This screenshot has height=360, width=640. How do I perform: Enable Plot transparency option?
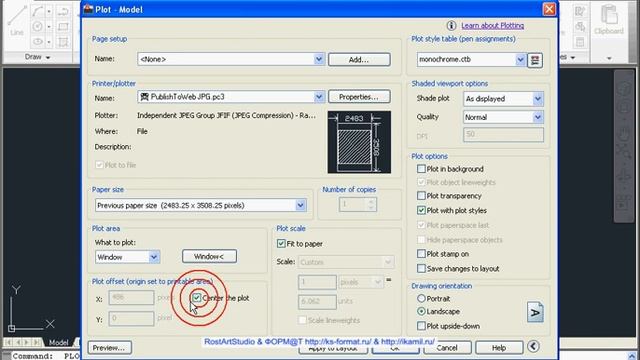click(421, 196)
